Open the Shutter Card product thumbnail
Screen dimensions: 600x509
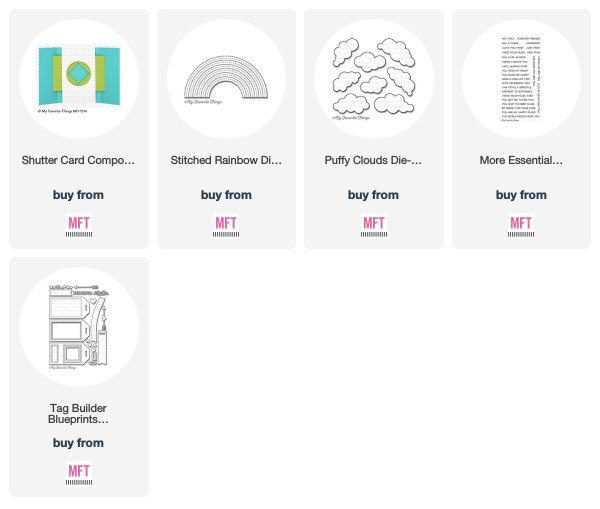click(79, 79)
